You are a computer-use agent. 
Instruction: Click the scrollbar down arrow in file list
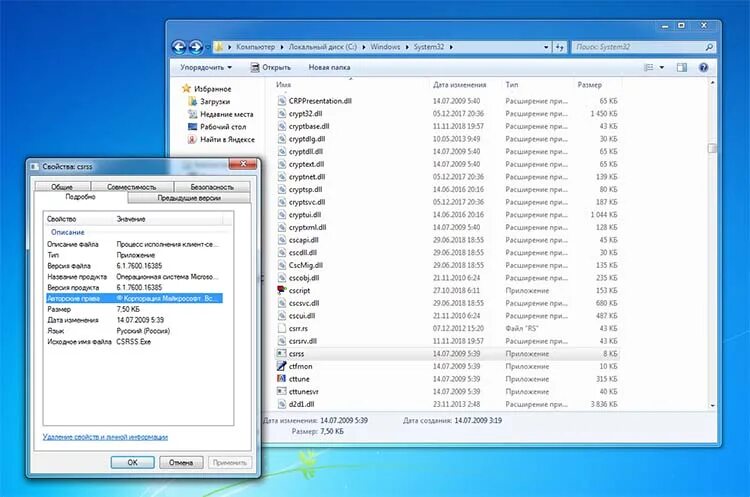tap(712, 405)
